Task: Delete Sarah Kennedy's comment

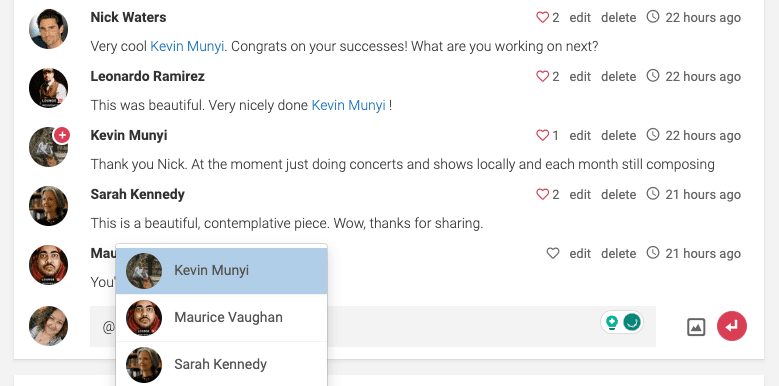Action: (x=619, y=195)
